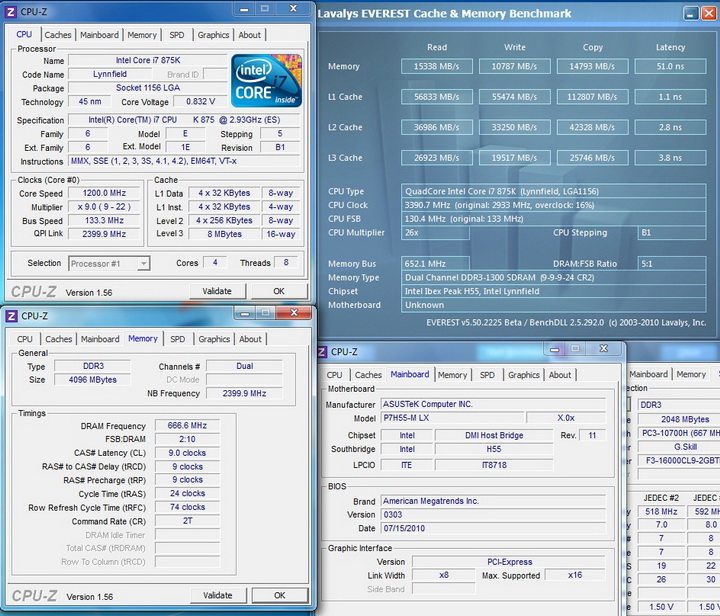Open Graphics tab in the Memory window
This screenshot has height=616, width=720.
click(214, 339)
